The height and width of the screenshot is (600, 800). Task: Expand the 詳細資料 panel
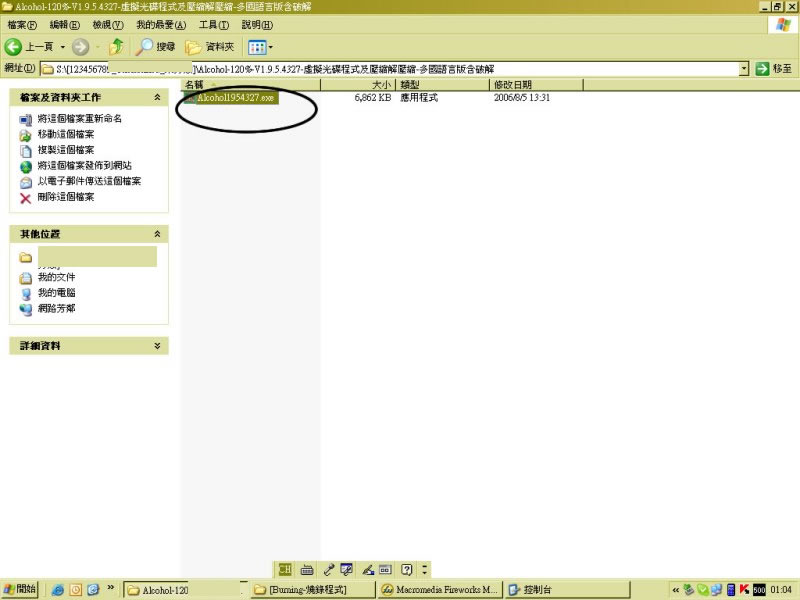(x=157, y=346)
